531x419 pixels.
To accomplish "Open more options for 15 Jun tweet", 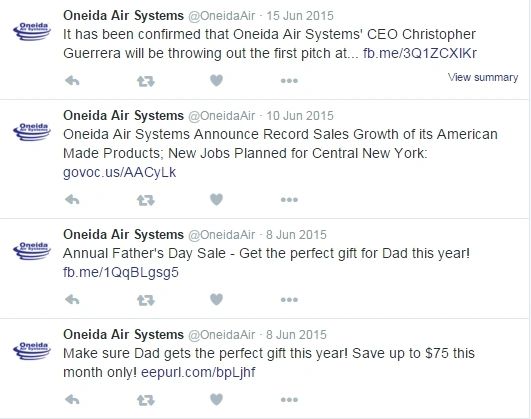I will [x=289, y=81].
